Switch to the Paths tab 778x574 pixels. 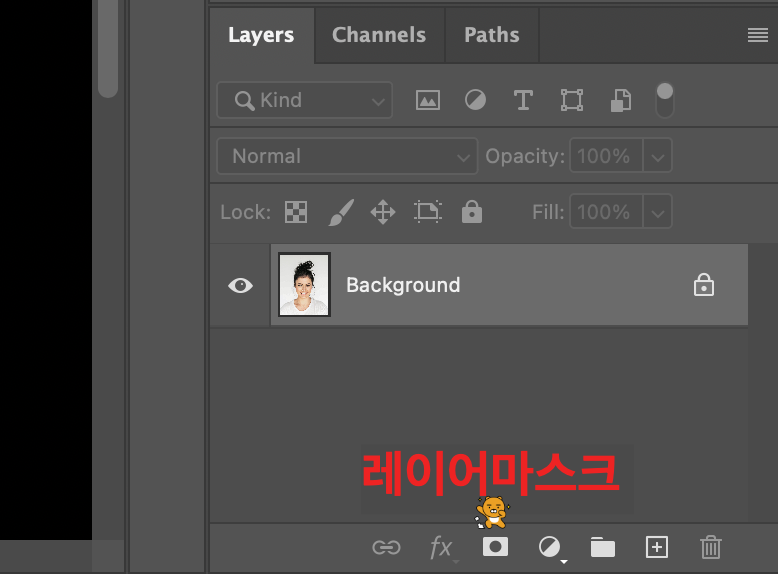point(492,35)
